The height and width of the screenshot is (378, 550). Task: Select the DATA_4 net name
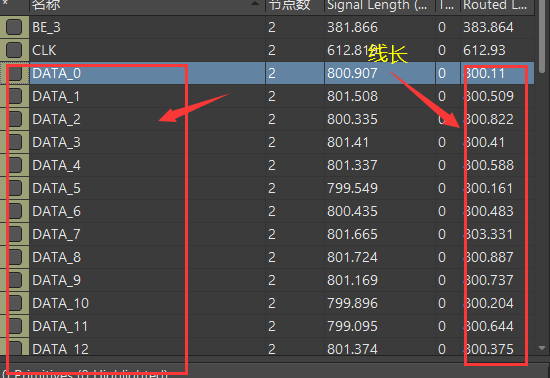(56, 166)
